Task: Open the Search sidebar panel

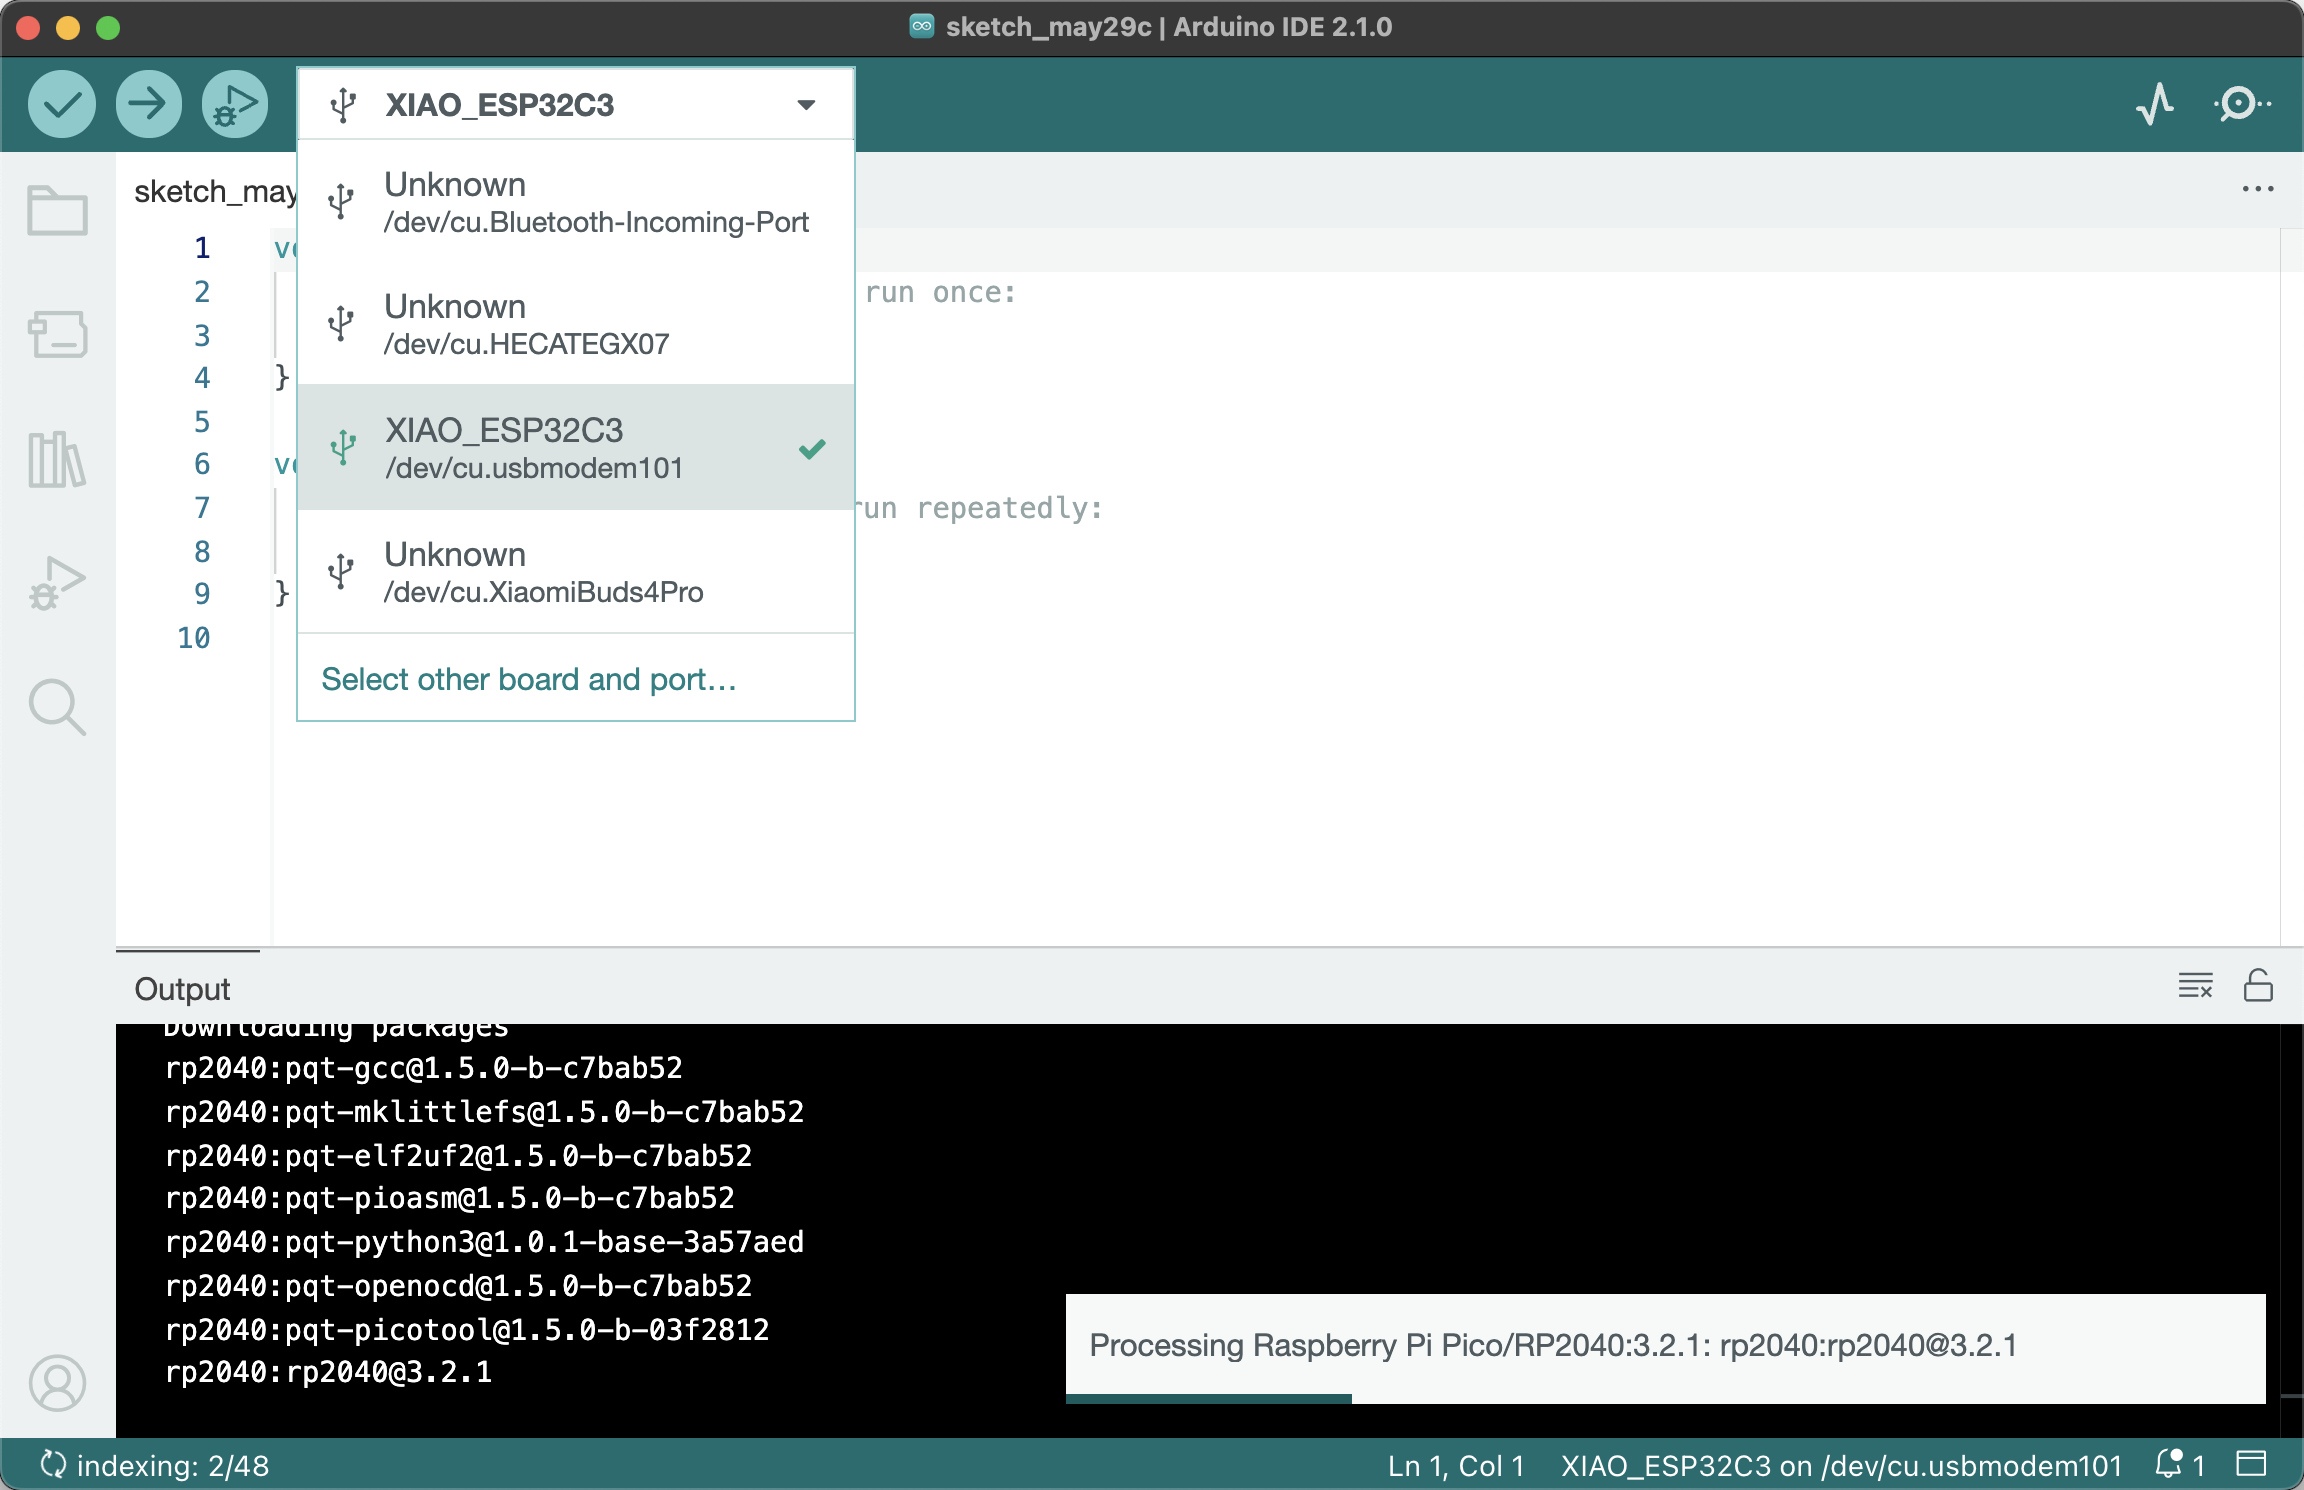Action: click(x=57, y=707)
